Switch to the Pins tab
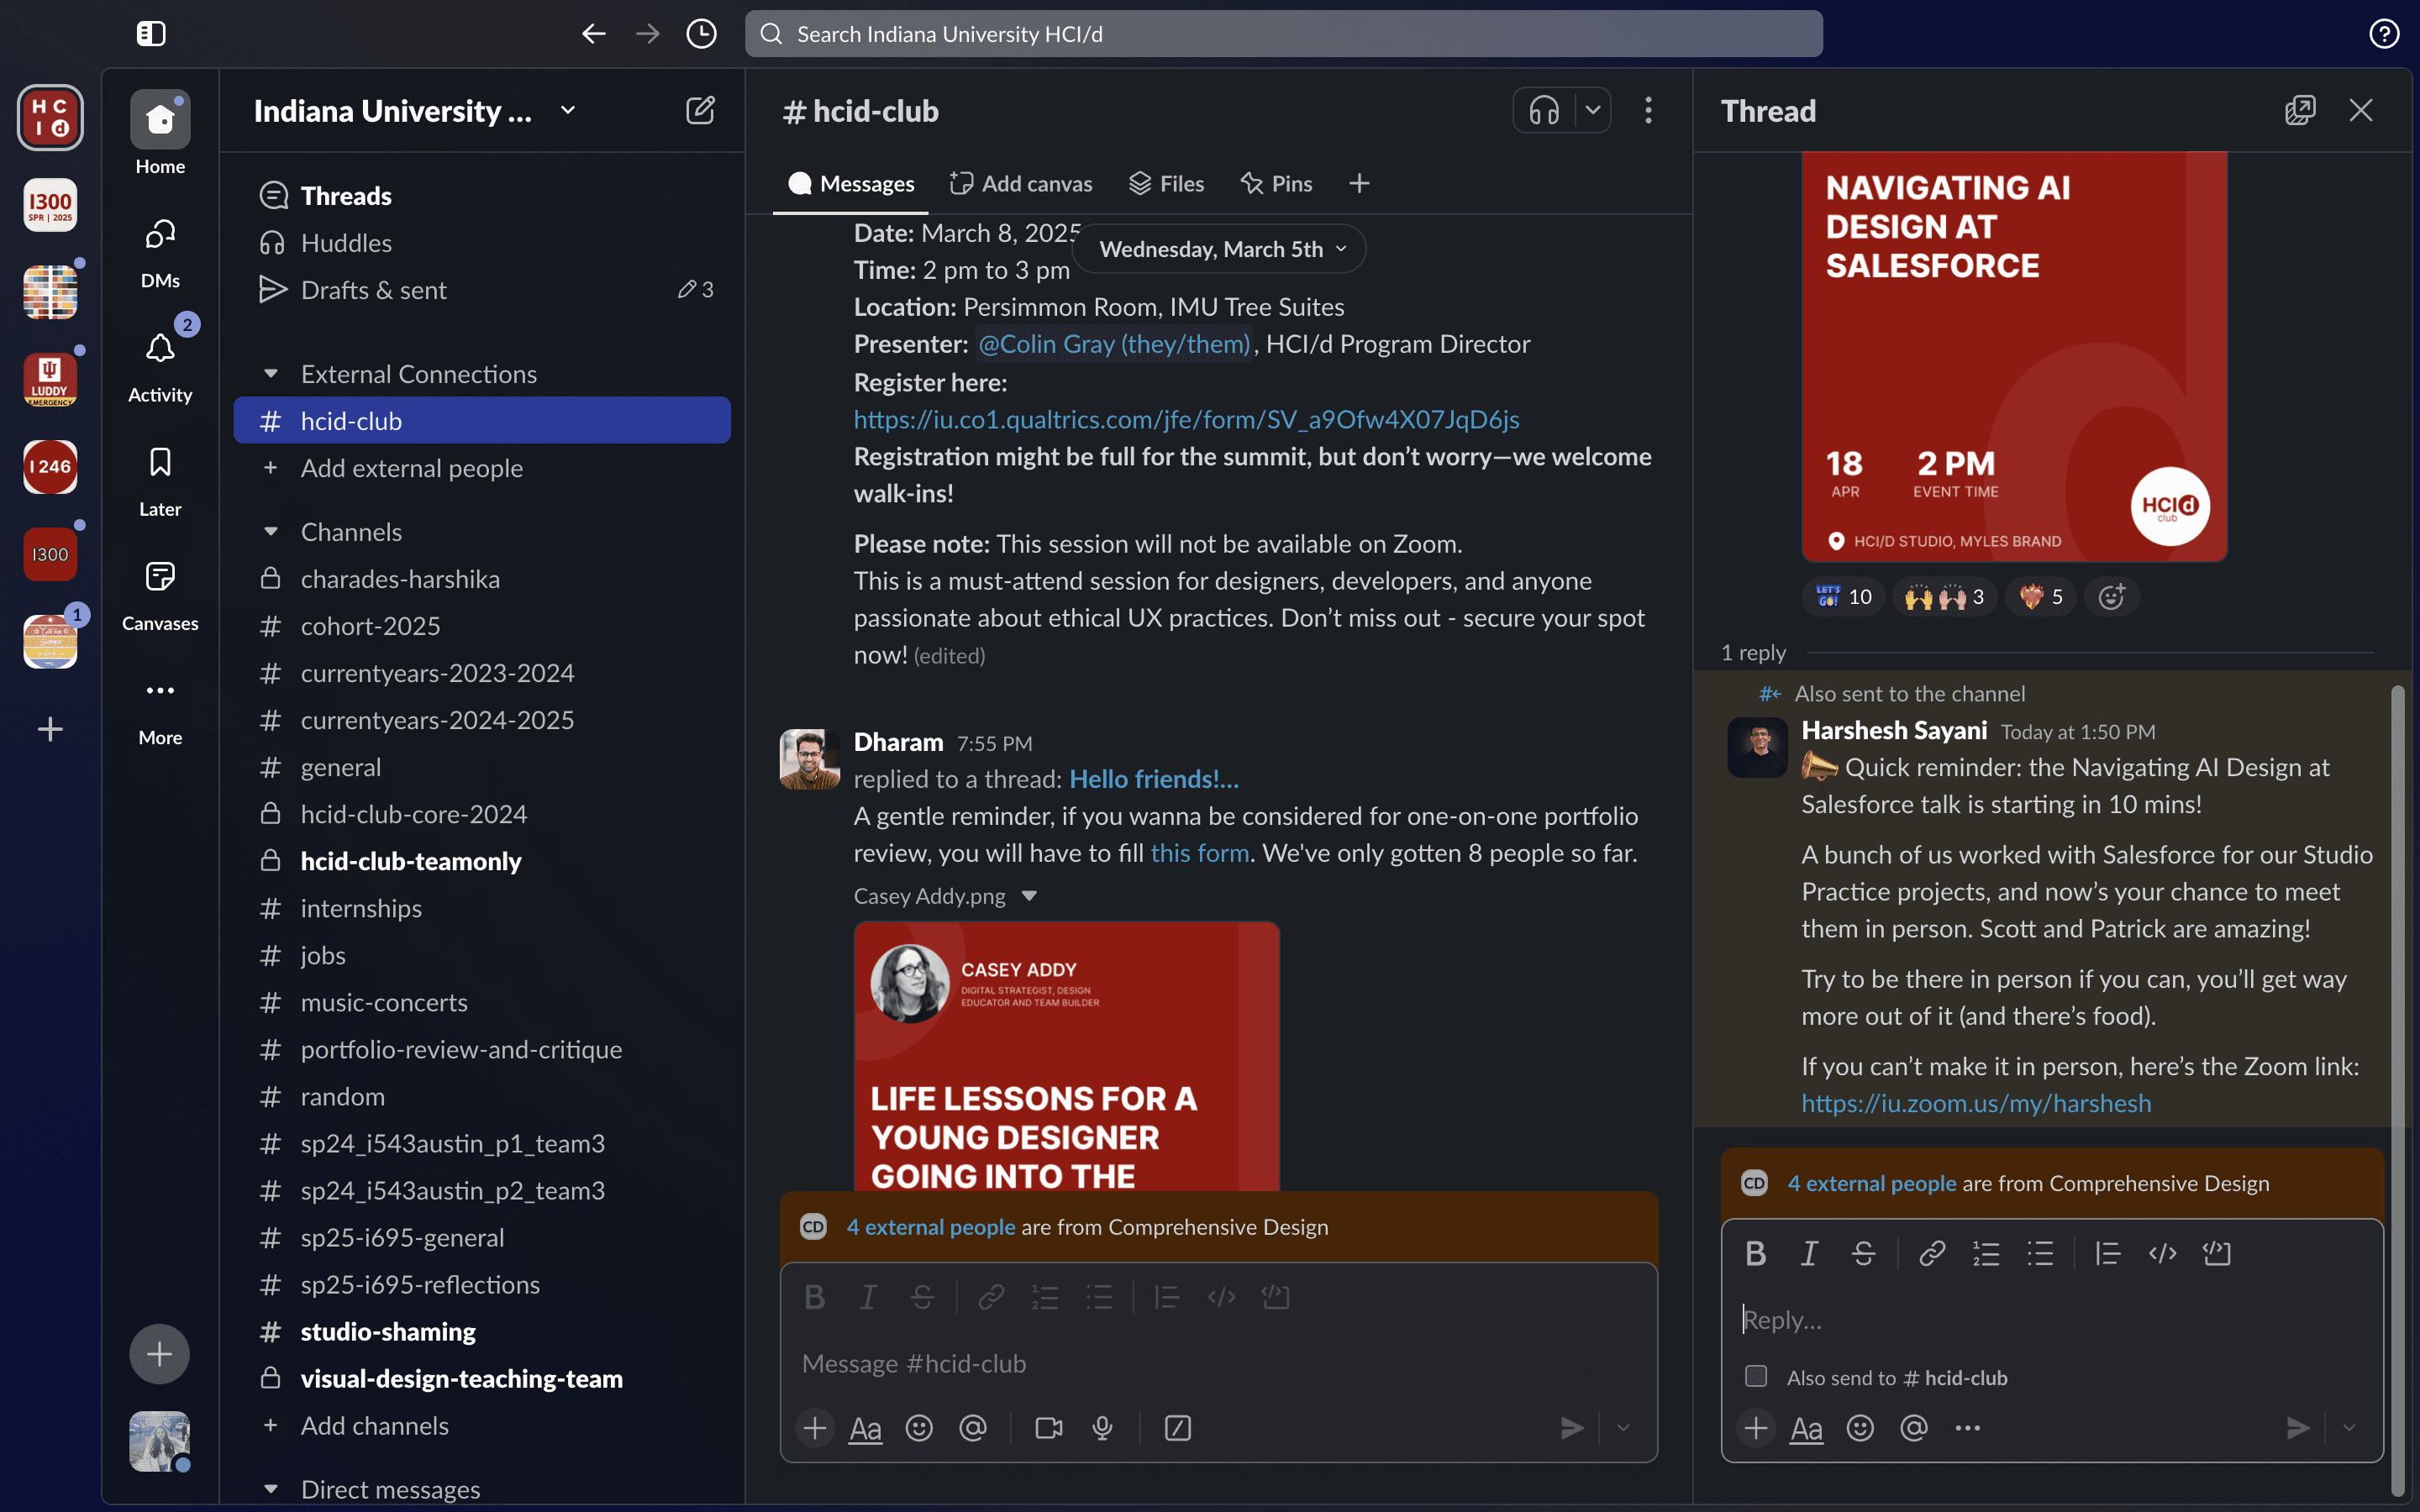Image resolution: width=2420 pixels, height=1512 pixels. (1276, 184)
